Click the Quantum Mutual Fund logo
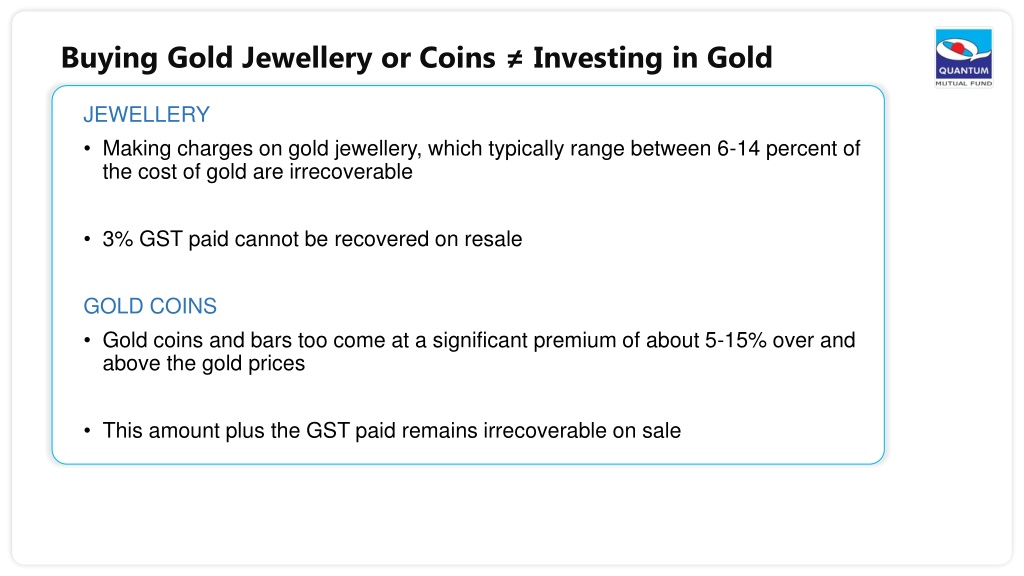 [964, 57]
